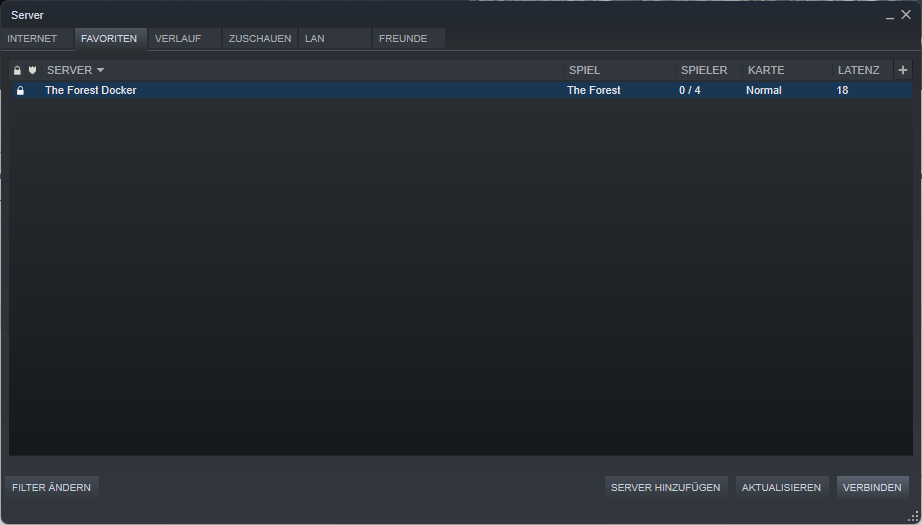Screen dimensions: 922x525
Task: Click the password lock column header icon
Action: (17, 71)
